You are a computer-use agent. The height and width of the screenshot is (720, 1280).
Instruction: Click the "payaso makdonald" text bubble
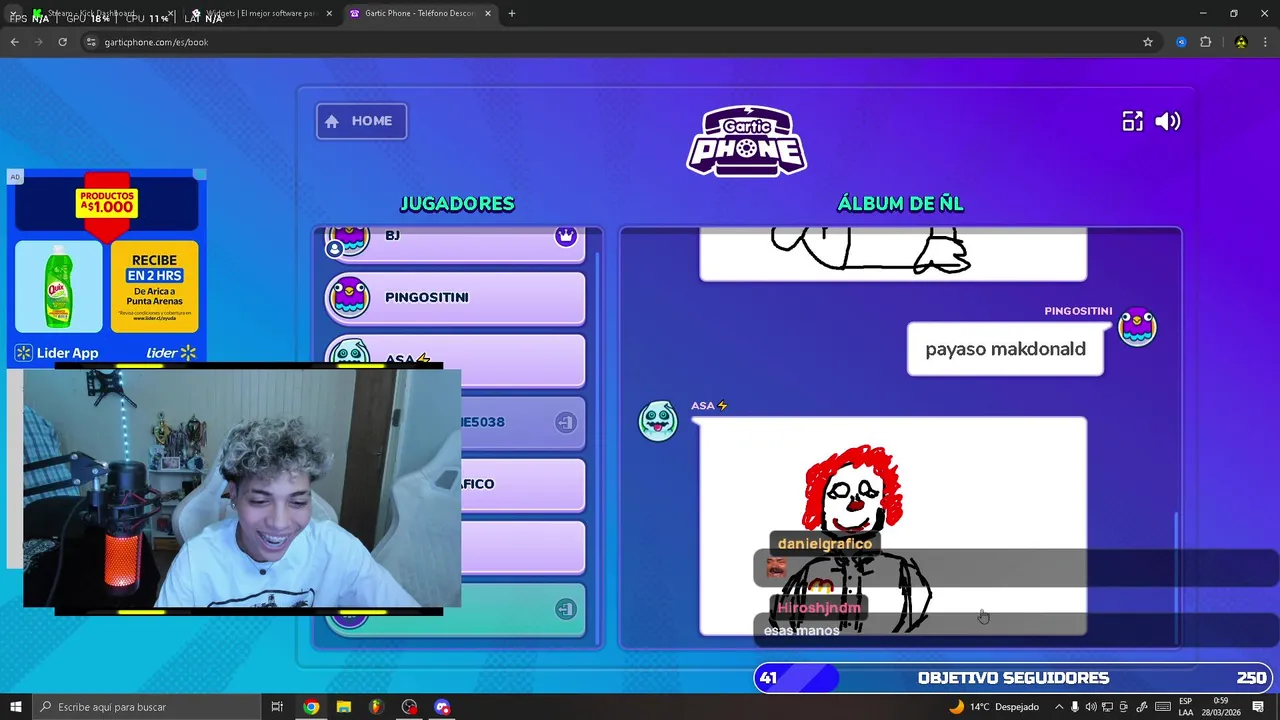point(1005,349)
